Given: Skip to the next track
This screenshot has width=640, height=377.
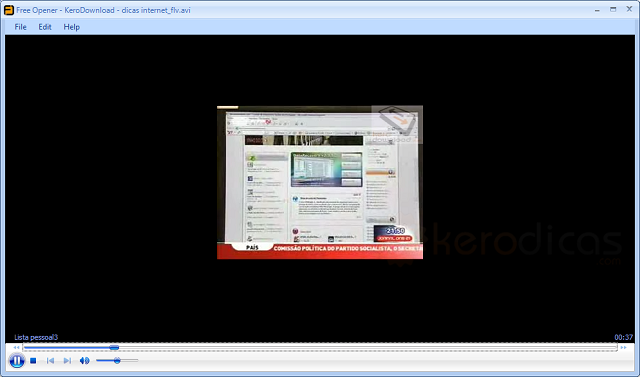Looking at the screenshot, I should point(67,361).
